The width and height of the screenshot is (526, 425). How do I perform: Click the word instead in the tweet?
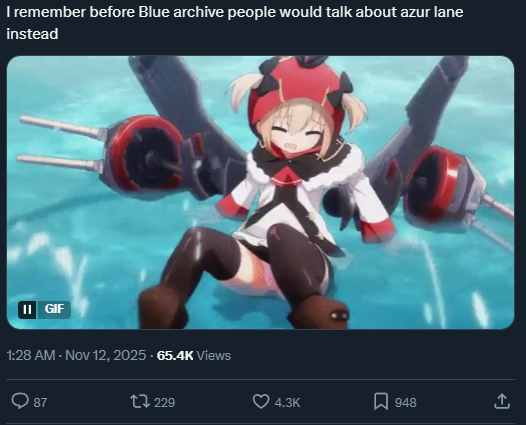coord(32,34)
